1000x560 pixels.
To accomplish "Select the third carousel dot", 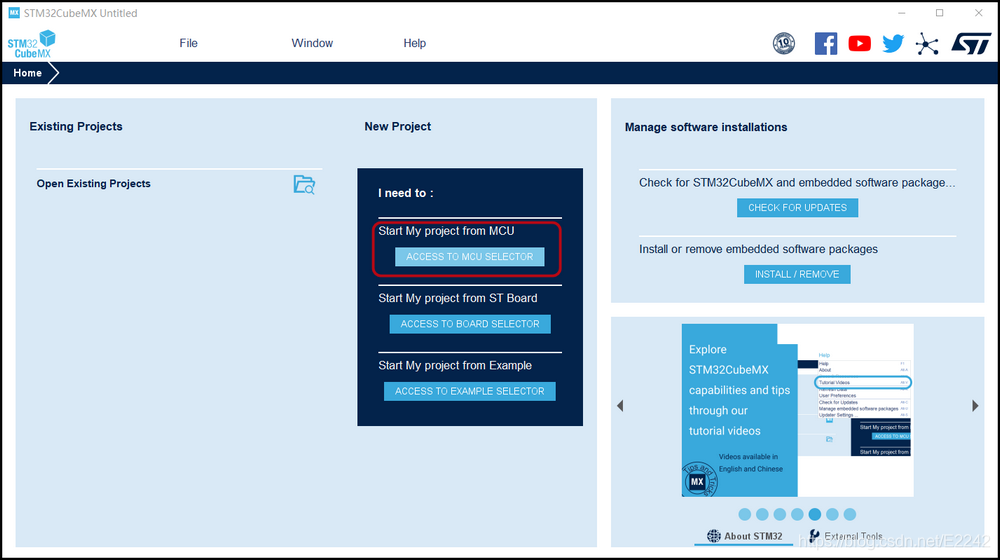I will coord(779,514).
